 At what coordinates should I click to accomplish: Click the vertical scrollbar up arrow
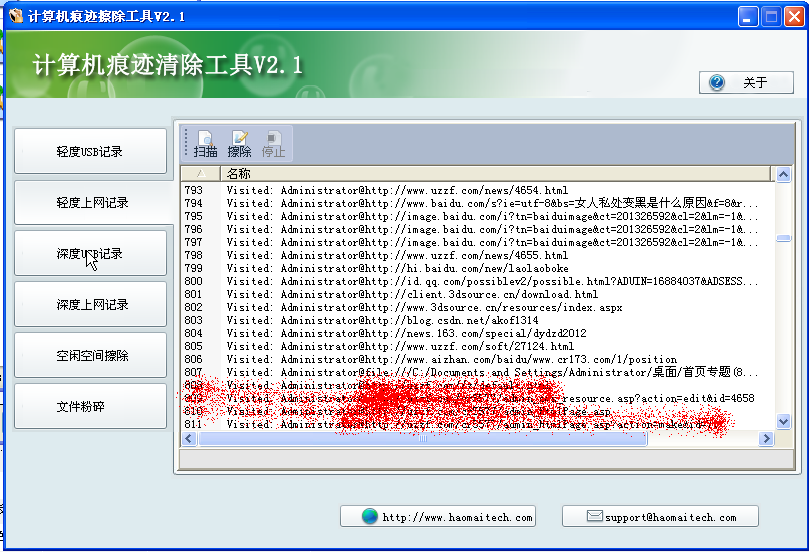783,174
